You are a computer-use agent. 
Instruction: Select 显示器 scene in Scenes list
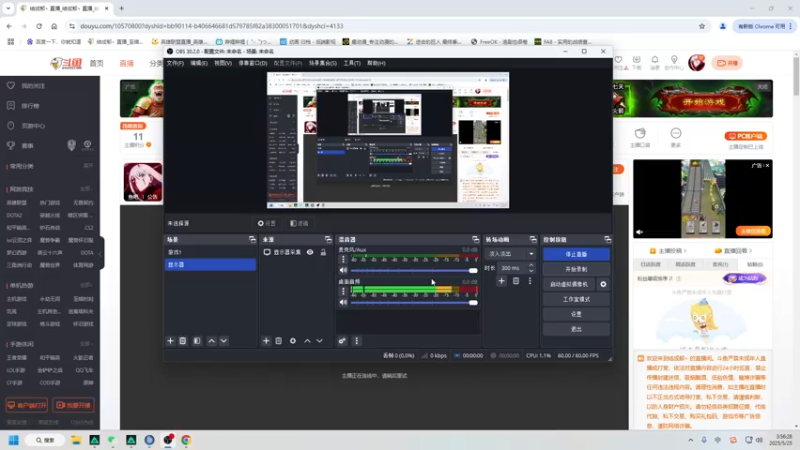click(210, 264)
